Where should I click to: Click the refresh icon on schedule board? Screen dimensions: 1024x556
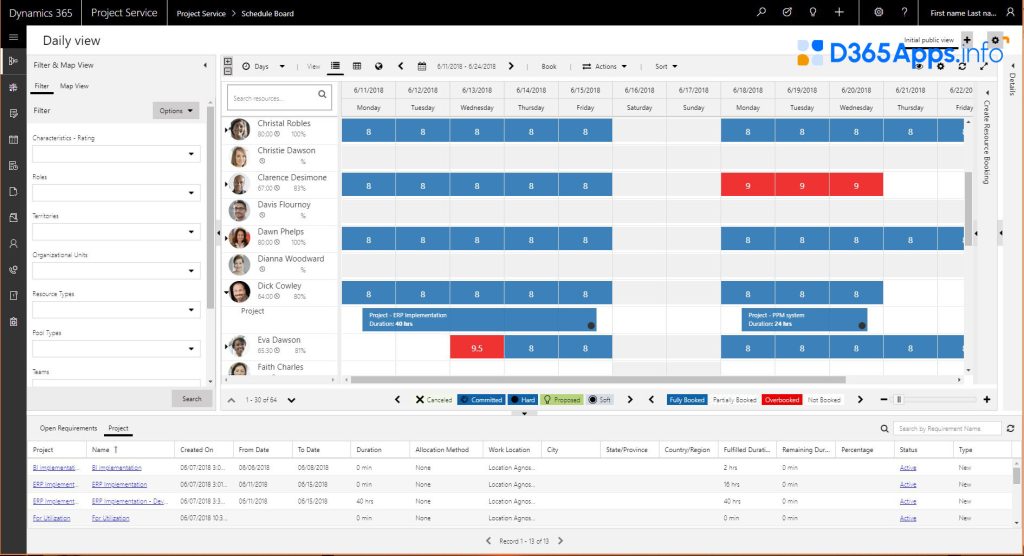(962, 66)
